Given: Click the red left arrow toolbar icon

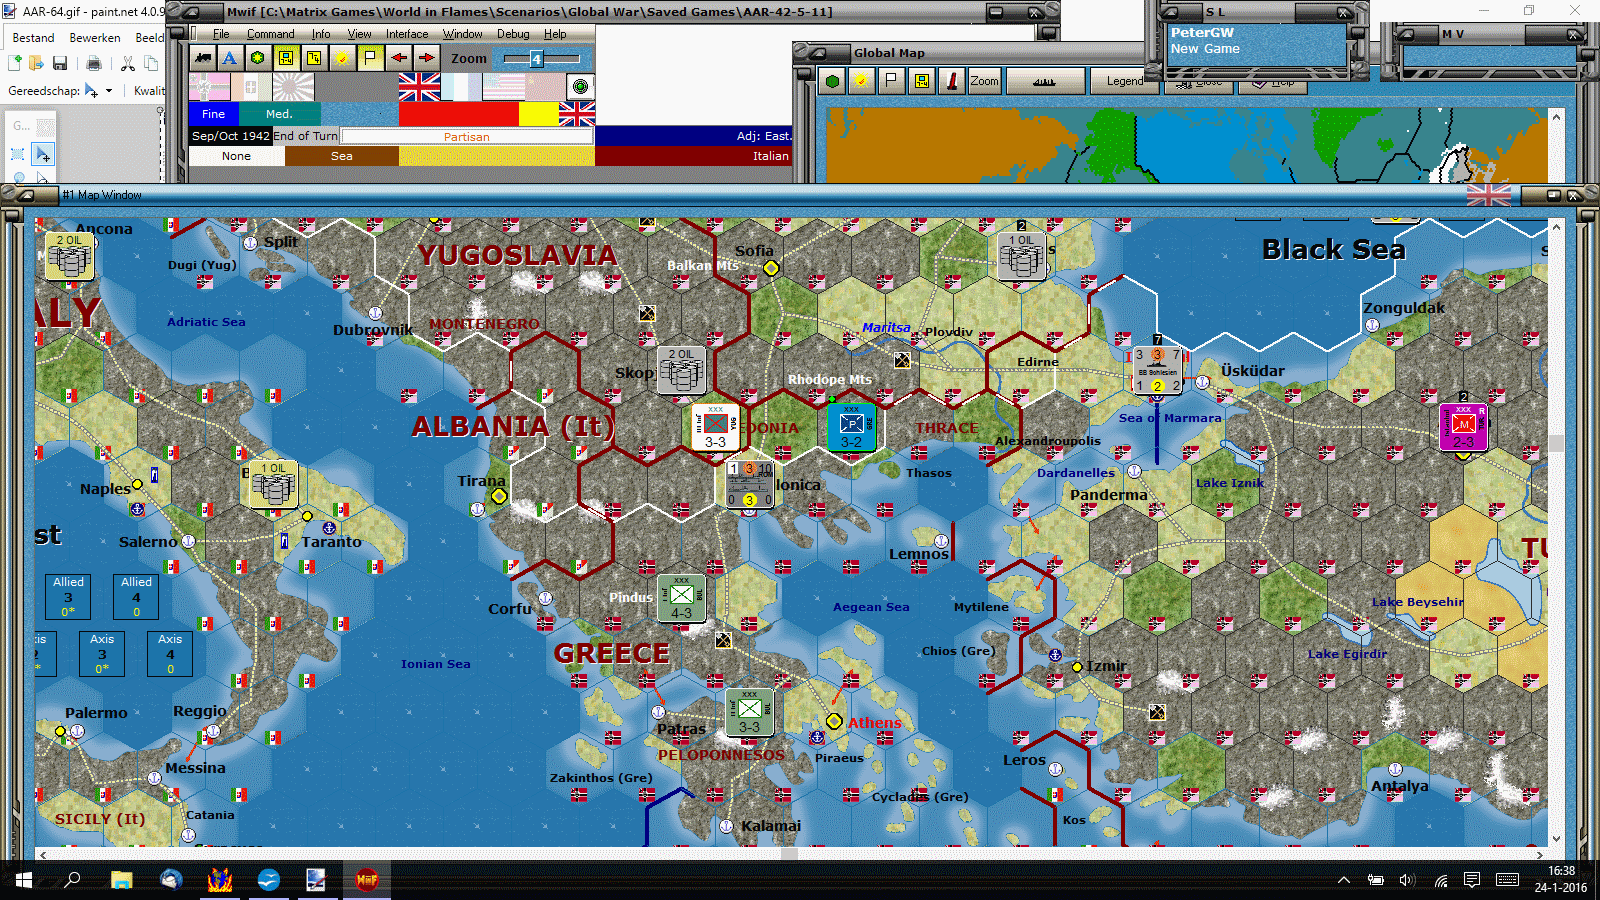Looking at the screenshot, I should [398, 58].
